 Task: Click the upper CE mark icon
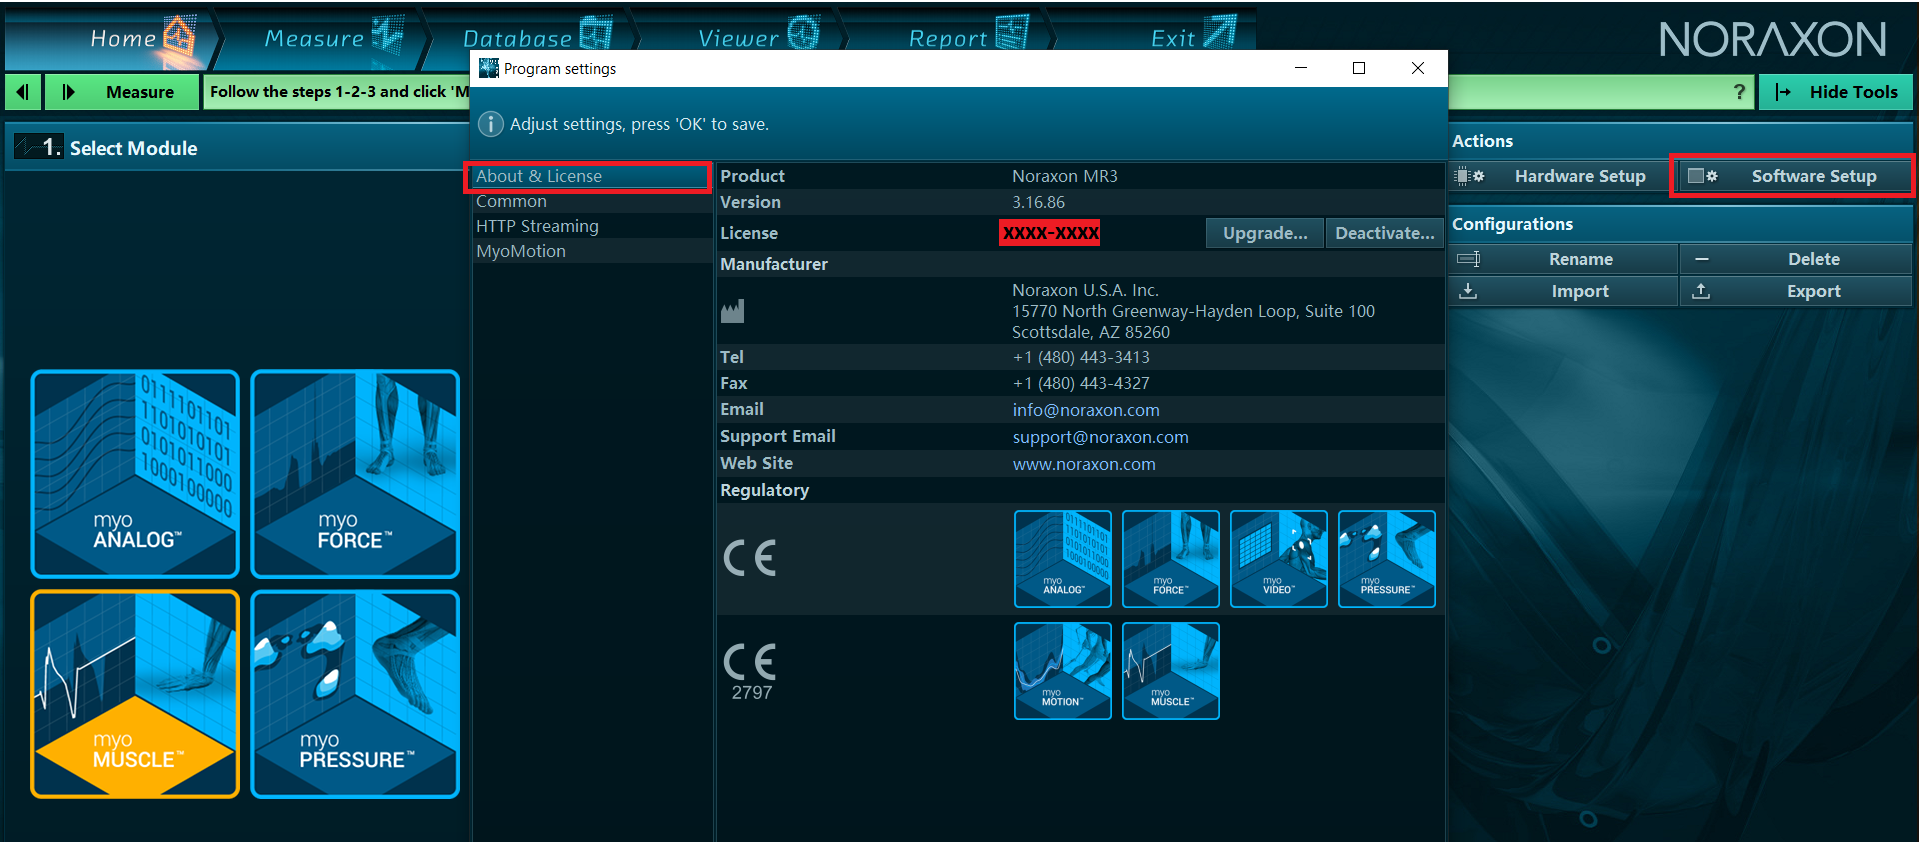tap(750, 558)
